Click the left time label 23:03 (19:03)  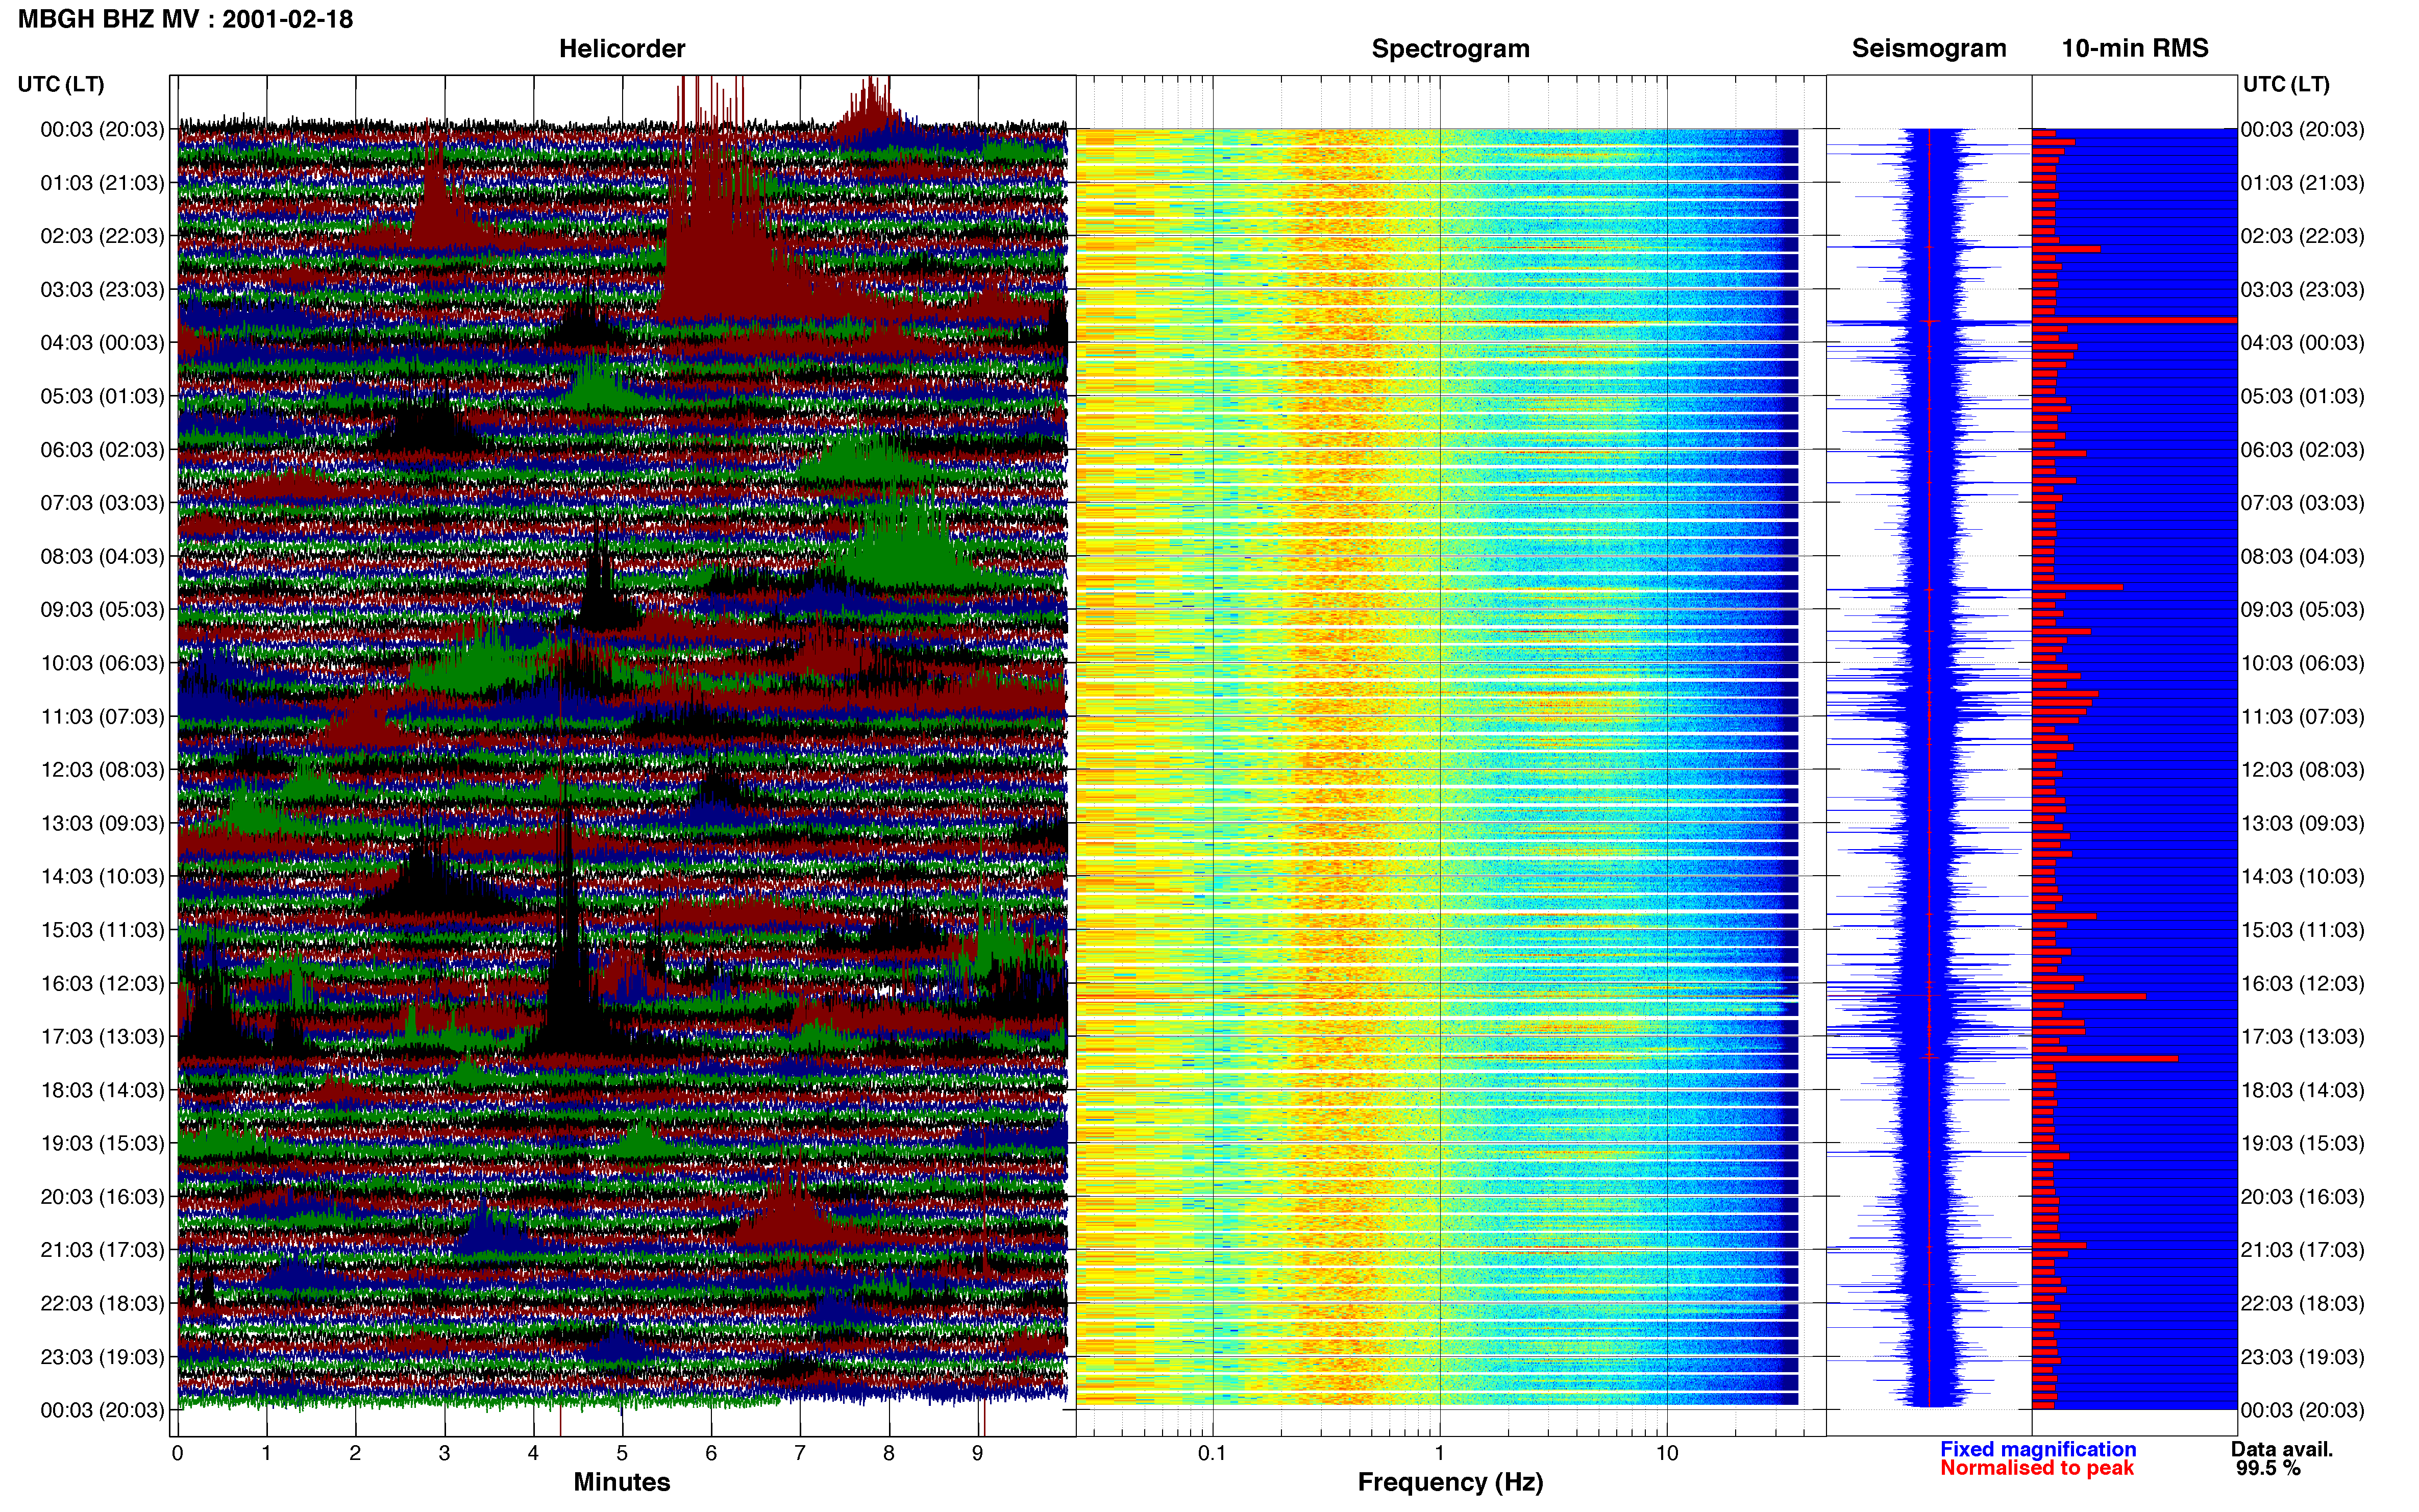tap(102, 1357)
